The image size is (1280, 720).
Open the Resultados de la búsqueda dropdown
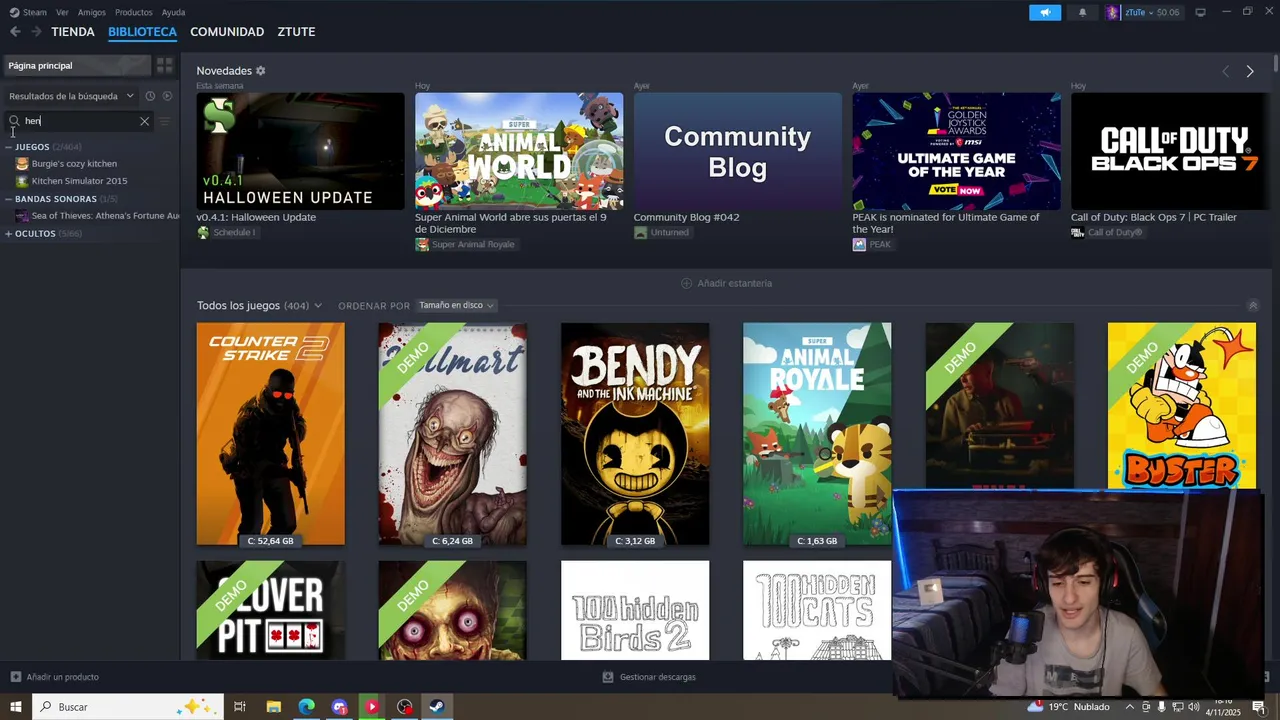tap(71, 96)
